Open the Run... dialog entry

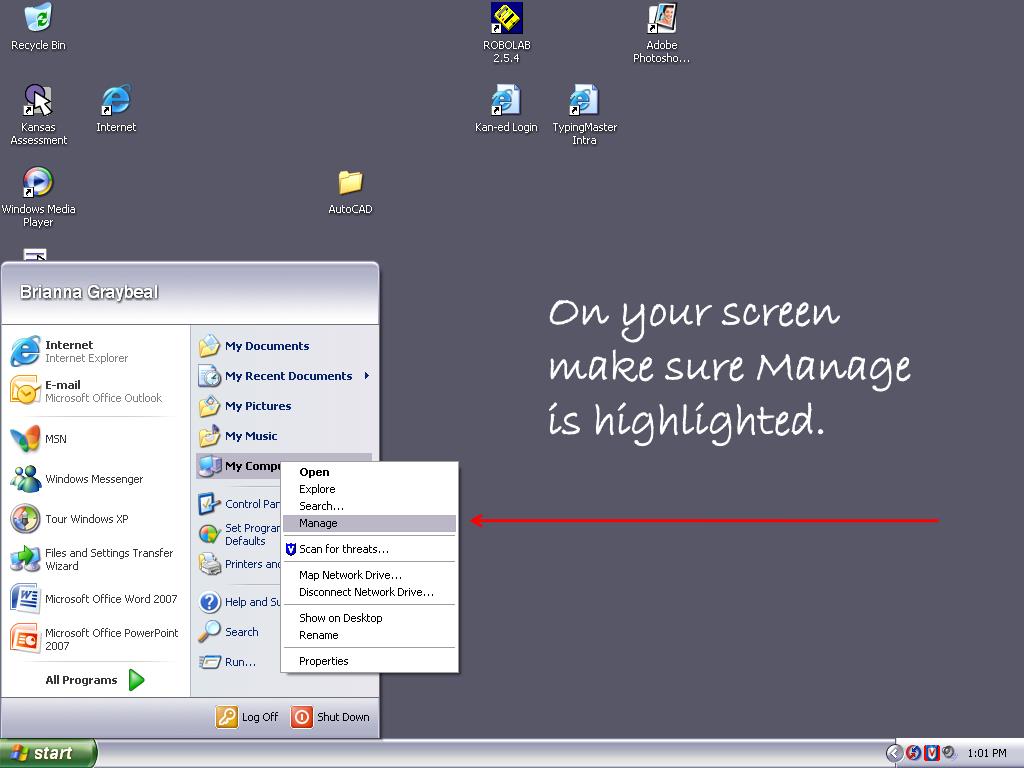click(x=239, y=662)
